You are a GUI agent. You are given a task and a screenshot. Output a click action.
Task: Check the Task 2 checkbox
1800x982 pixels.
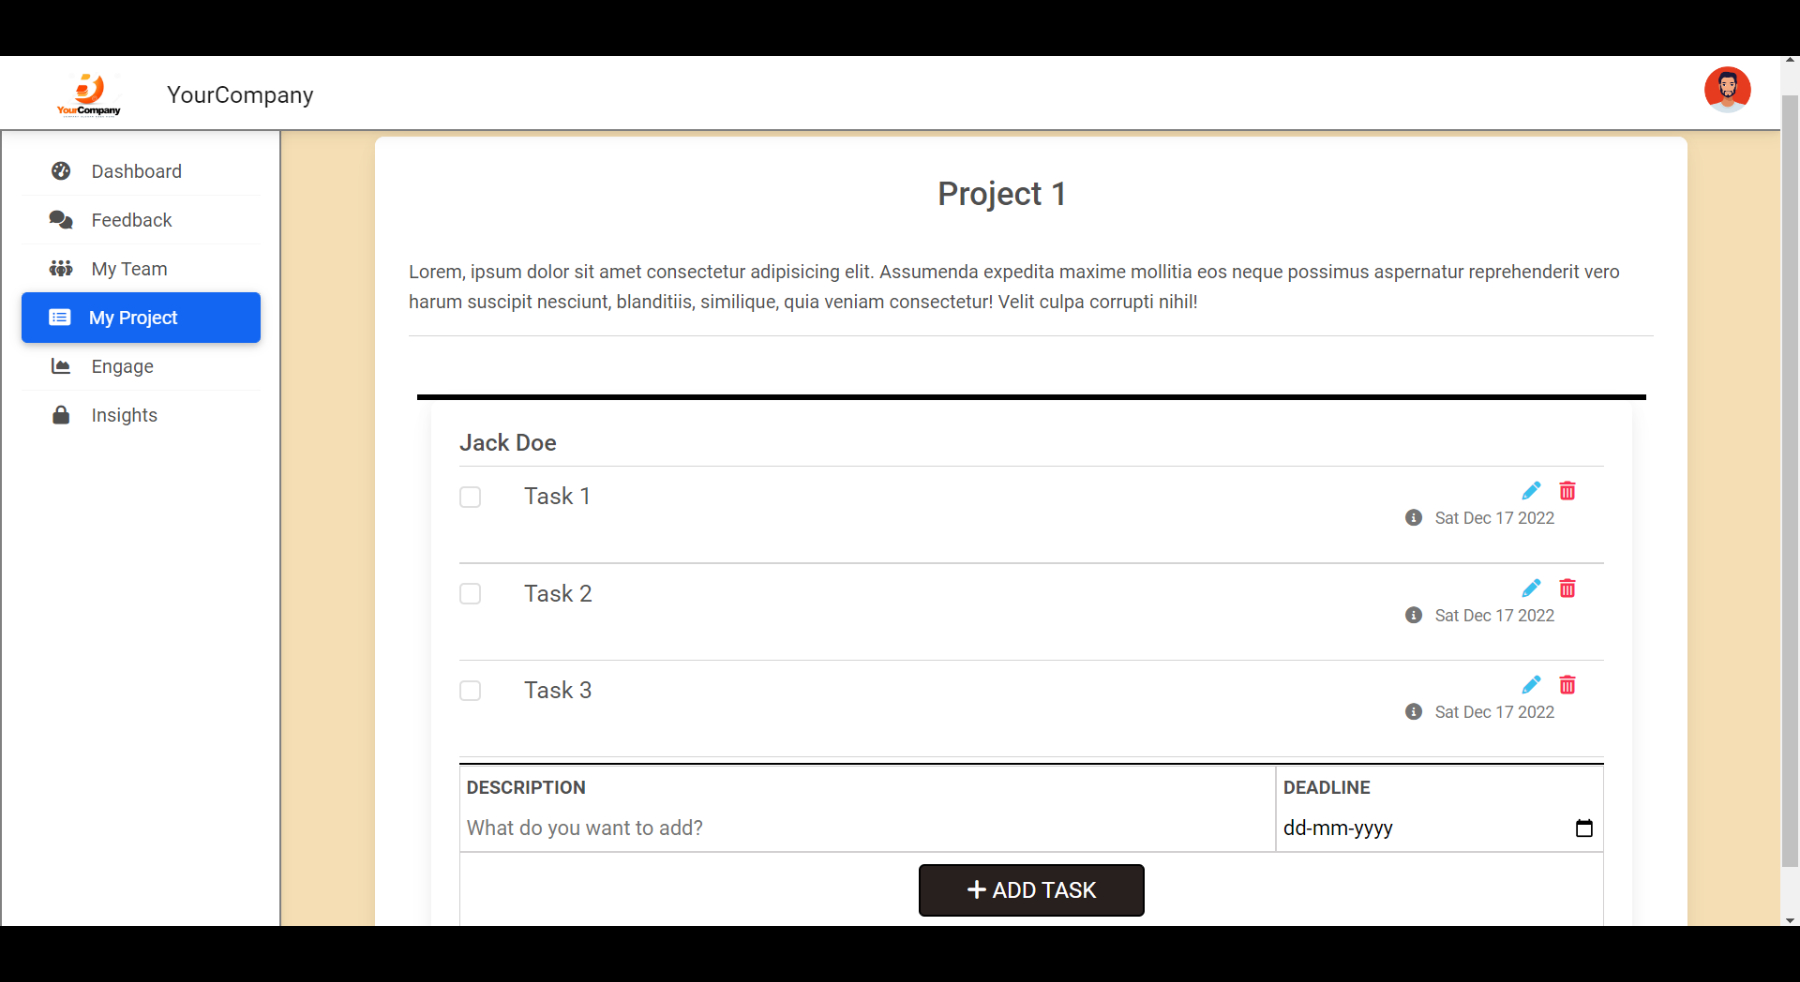[x=470, y=594]
